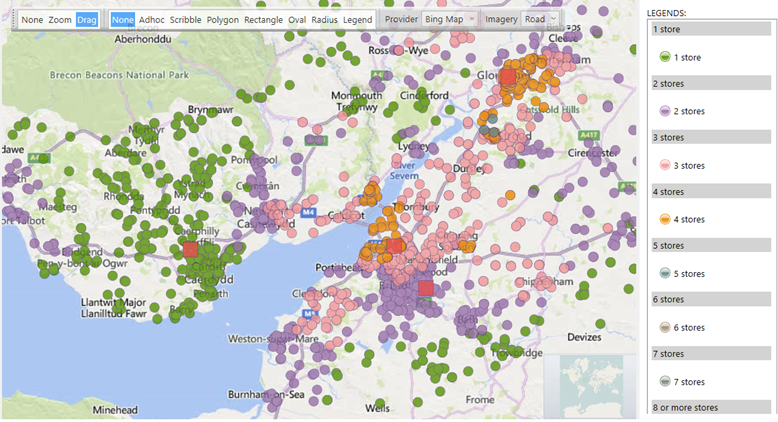This screenshot has width=778, height=422.
Task: Pick the Rectangle selection tool
Action: point(263,20)
